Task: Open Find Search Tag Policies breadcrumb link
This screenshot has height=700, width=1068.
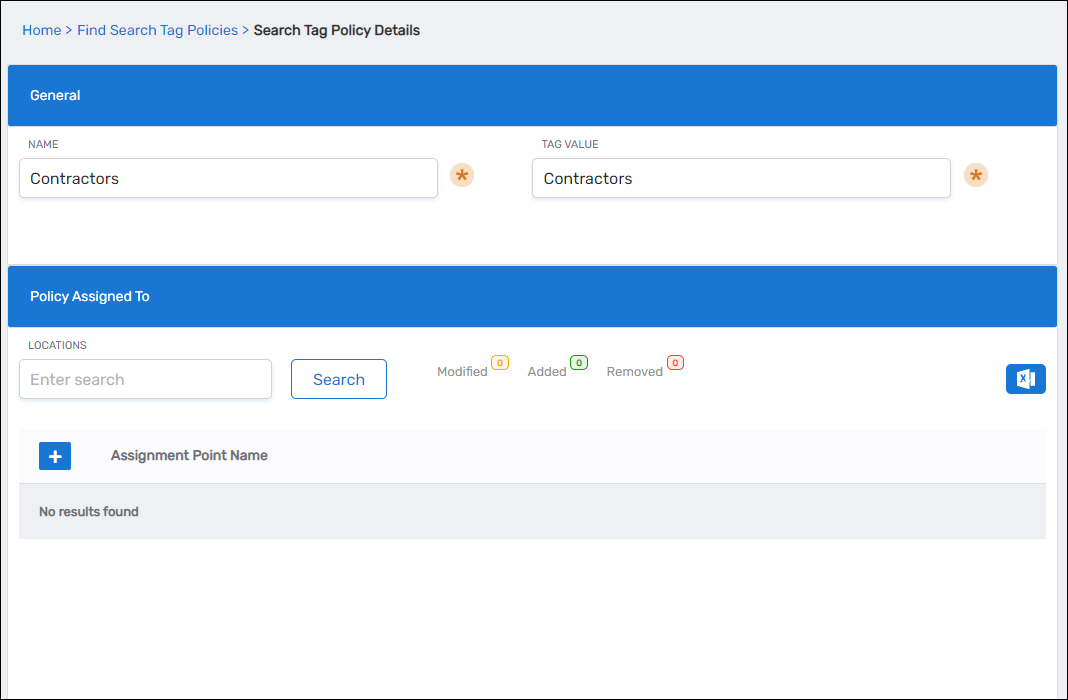Action: (157, 30)
